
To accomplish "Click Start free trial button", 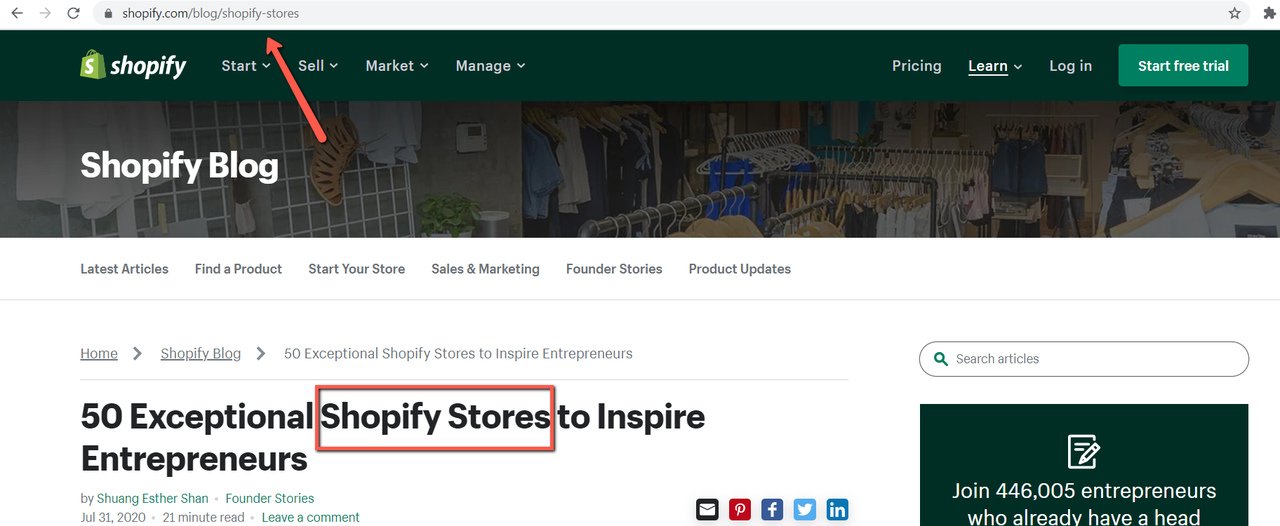I will (x=1183, y=66).
